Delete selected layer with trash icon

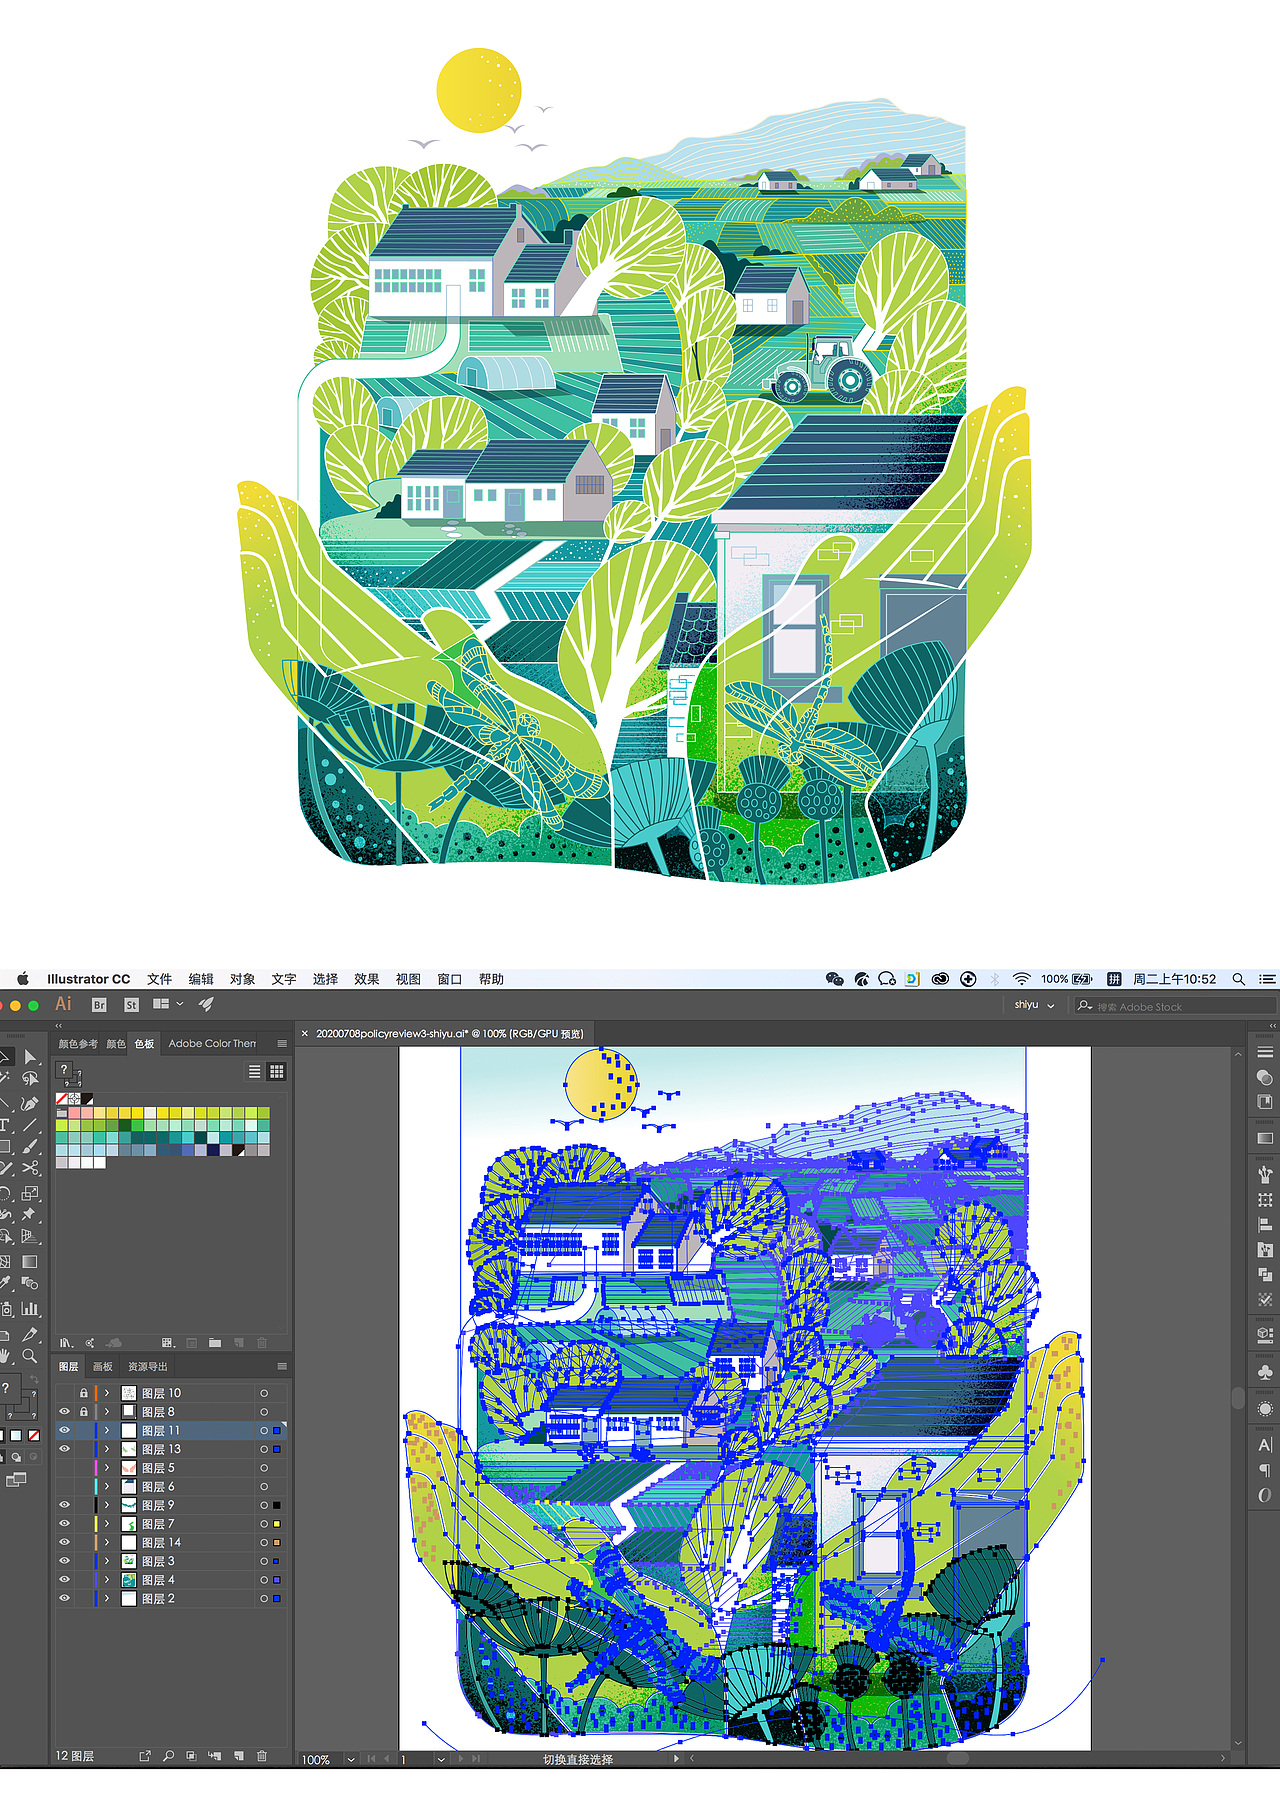click(x=262, y=1755)
